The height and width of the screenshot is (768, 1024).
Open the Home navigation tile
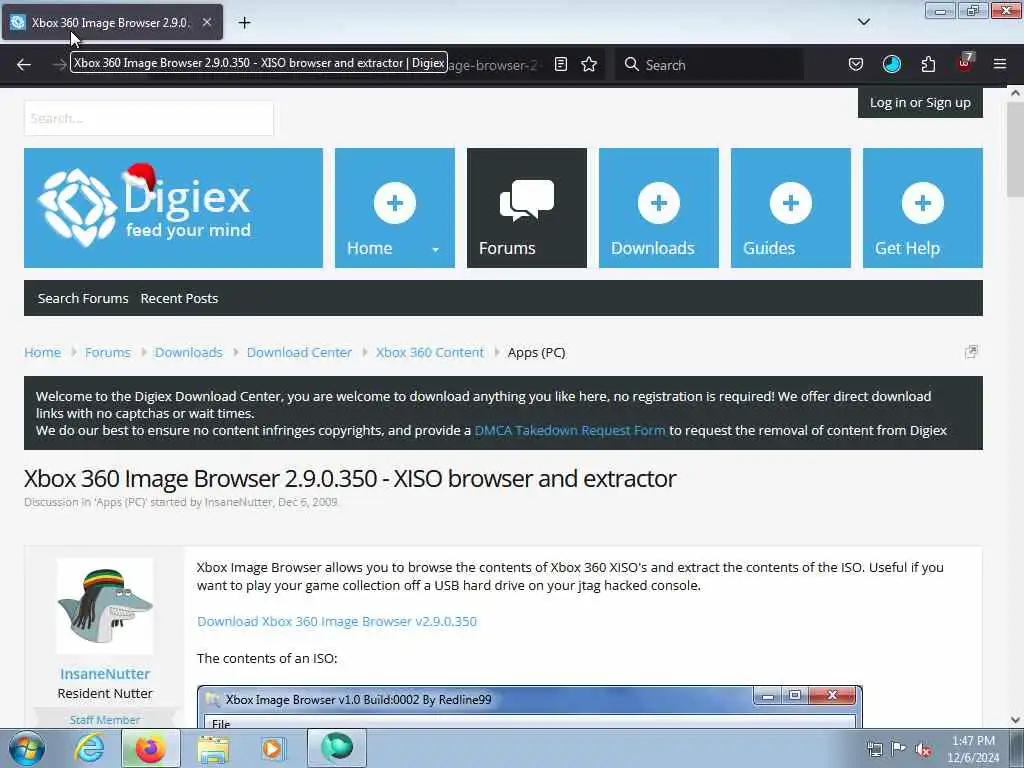pyautogui.click(x=394, y=208)
